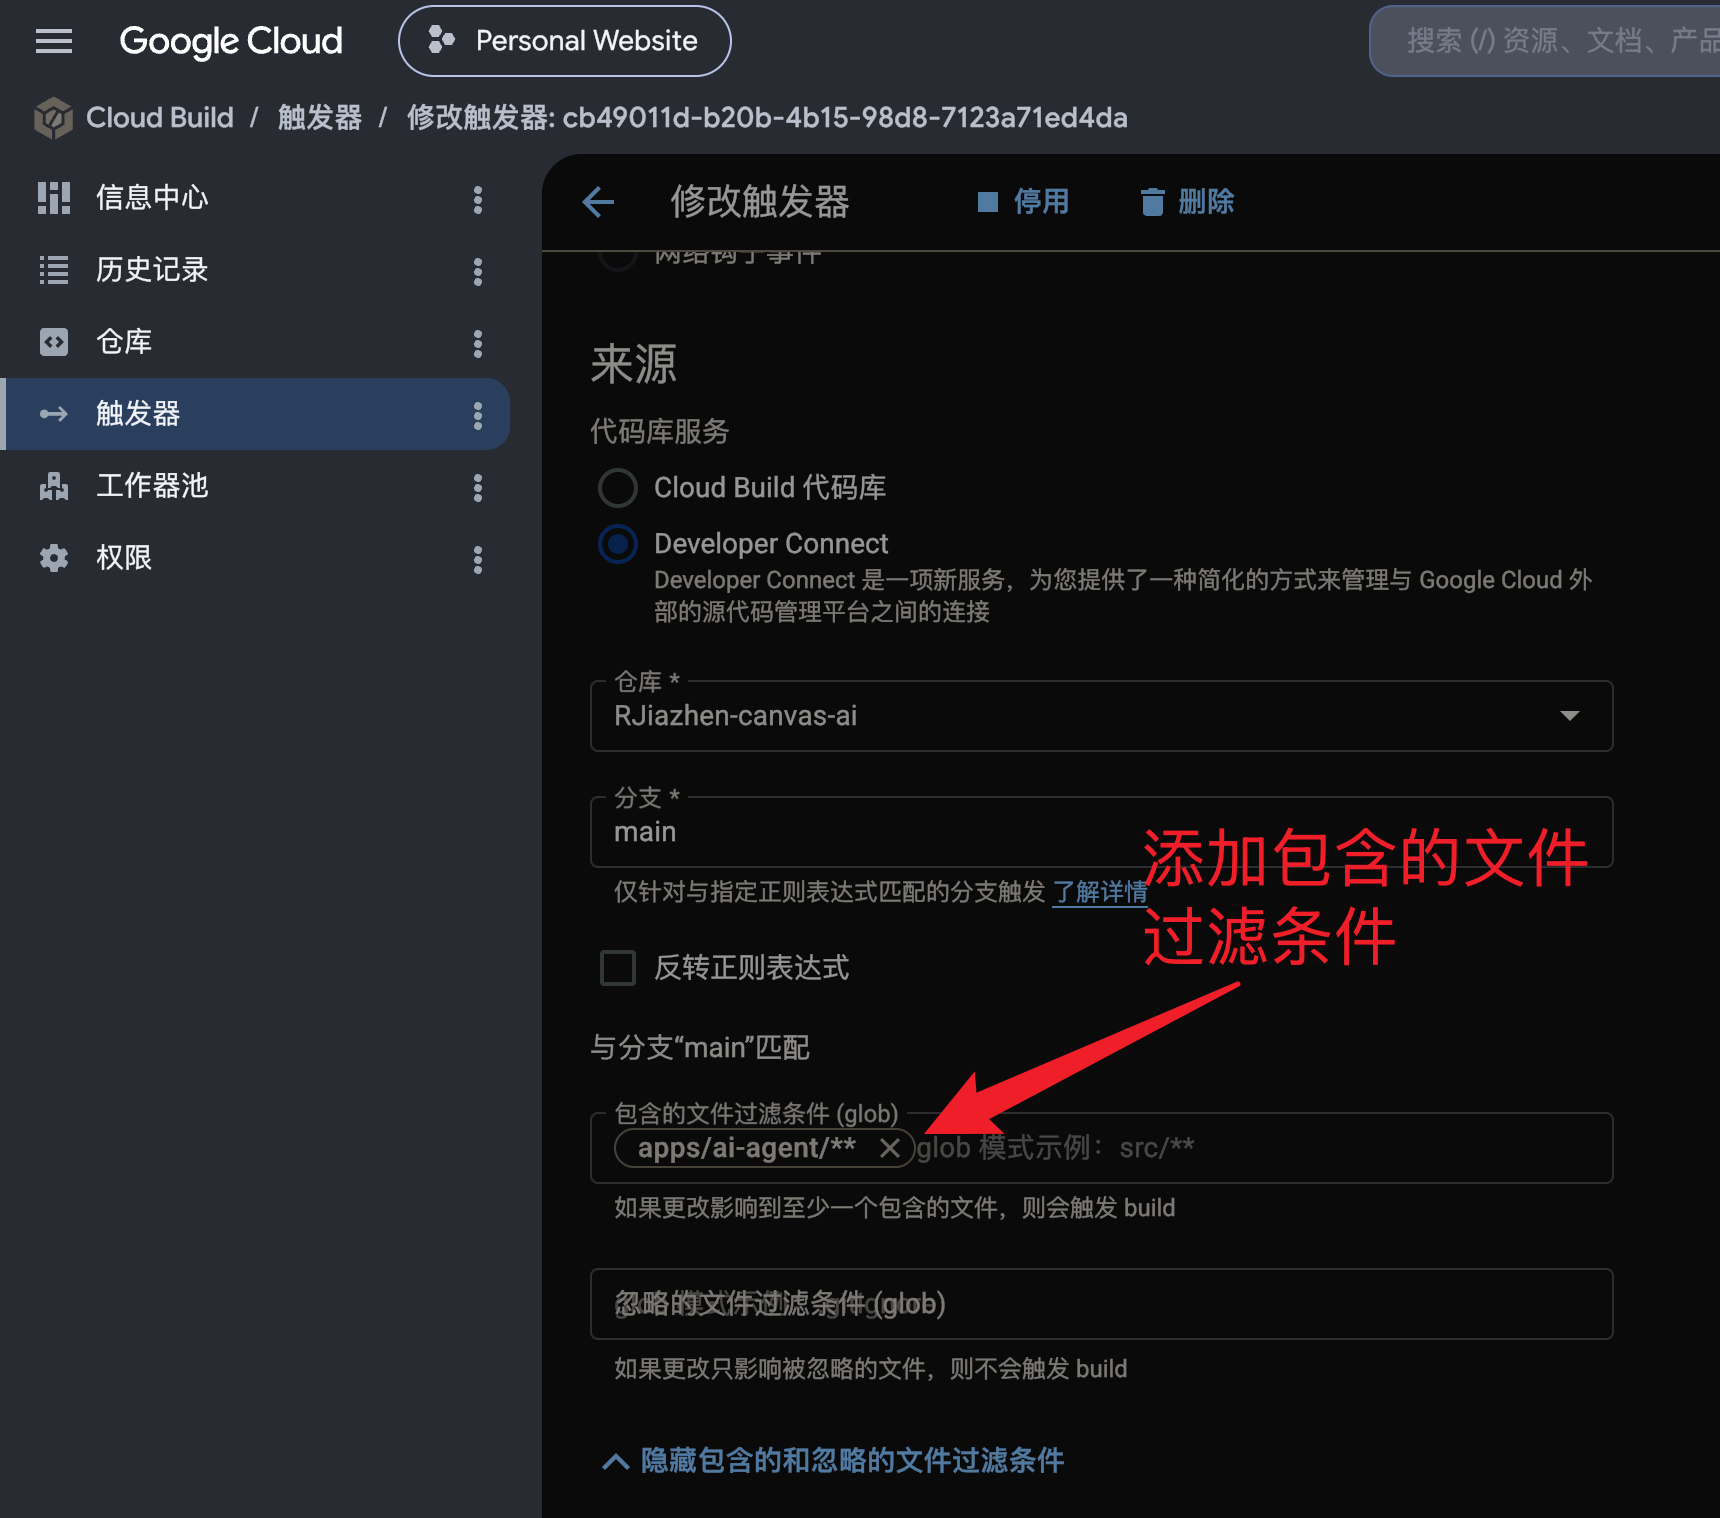Click 删除 to delete the trigger

pyautogui.click(x=1188, y=202)
